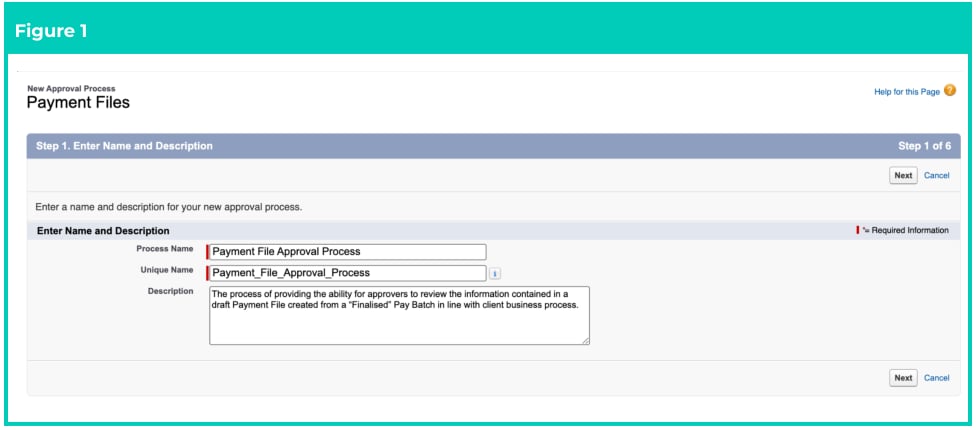Click the Step 1 of 6 indicator

pyautogui.click(x=924, y=146)
